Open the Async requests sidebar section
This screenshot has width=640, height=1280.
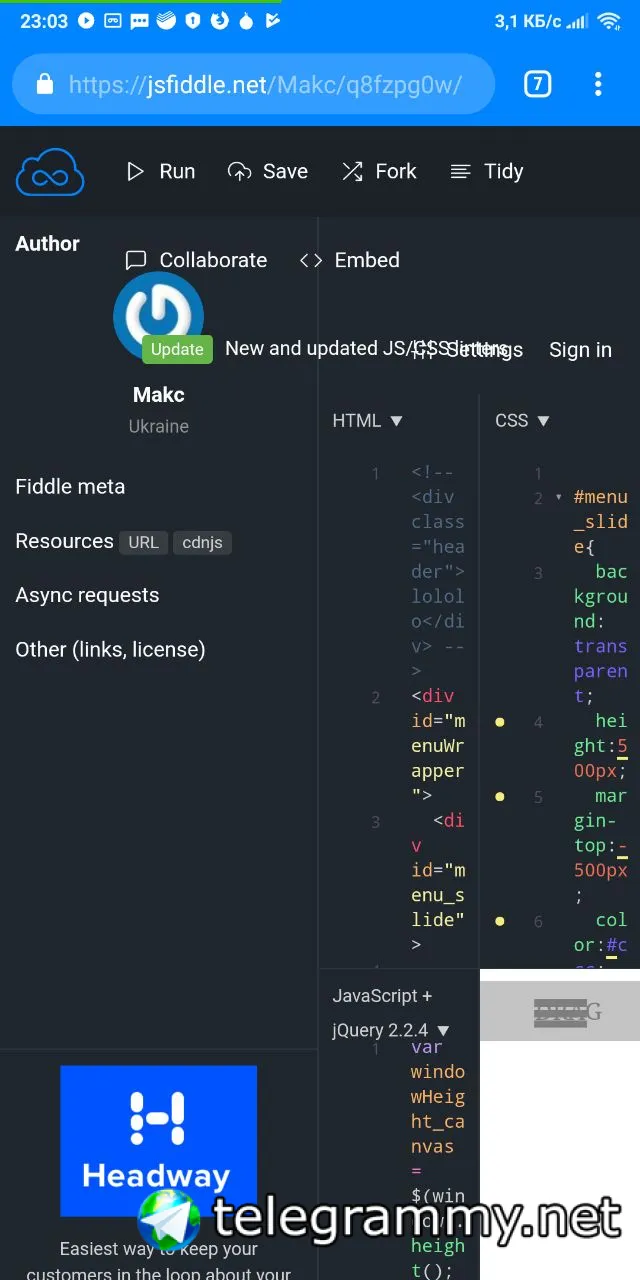[87, 595]
